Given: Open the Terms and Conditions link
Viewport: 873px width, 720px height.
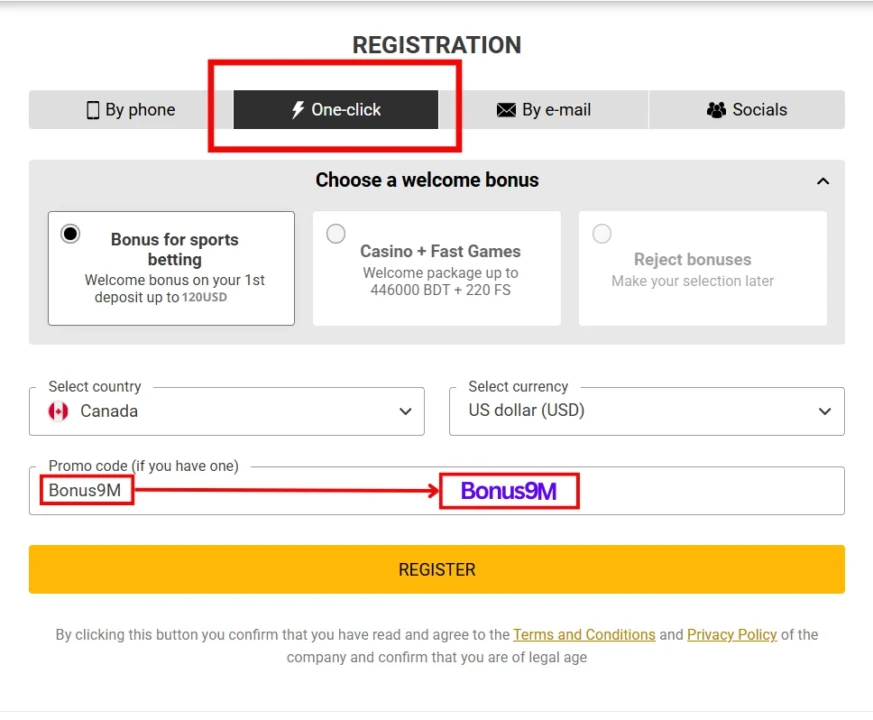Looking at the screenshot, I should [x=584, y=634].
